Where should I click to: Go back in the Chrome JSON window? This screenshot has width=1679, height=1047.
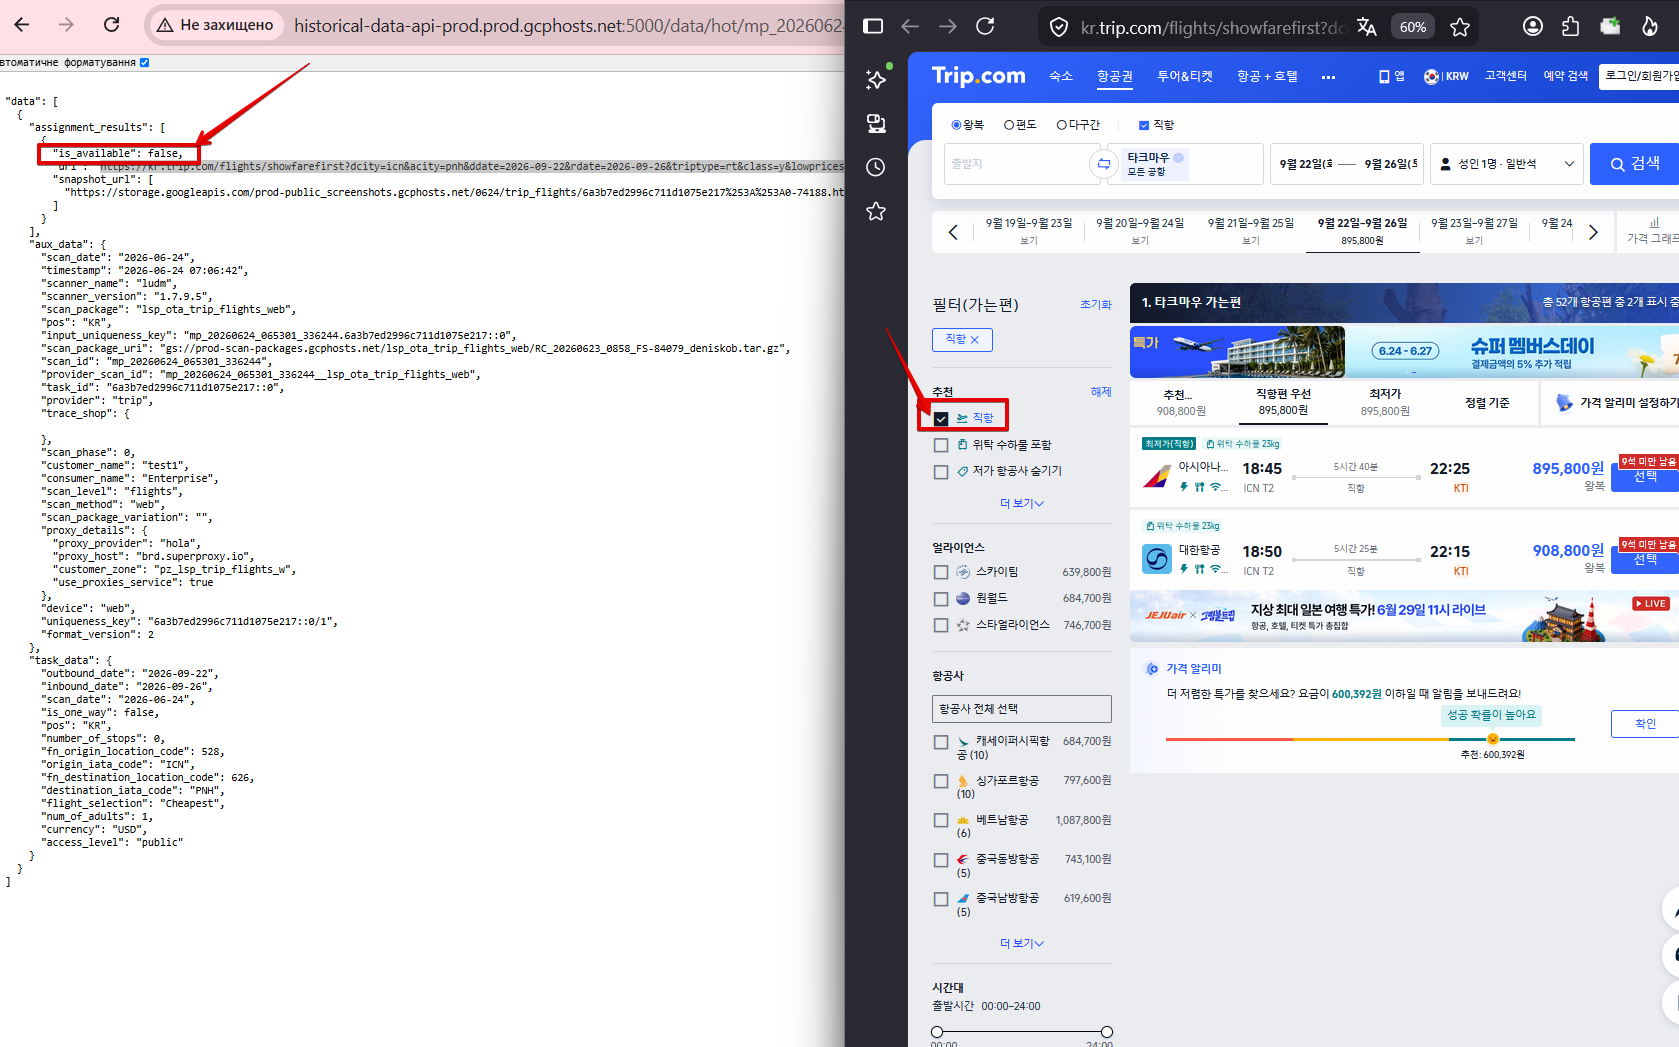click(x=22, y=24)
